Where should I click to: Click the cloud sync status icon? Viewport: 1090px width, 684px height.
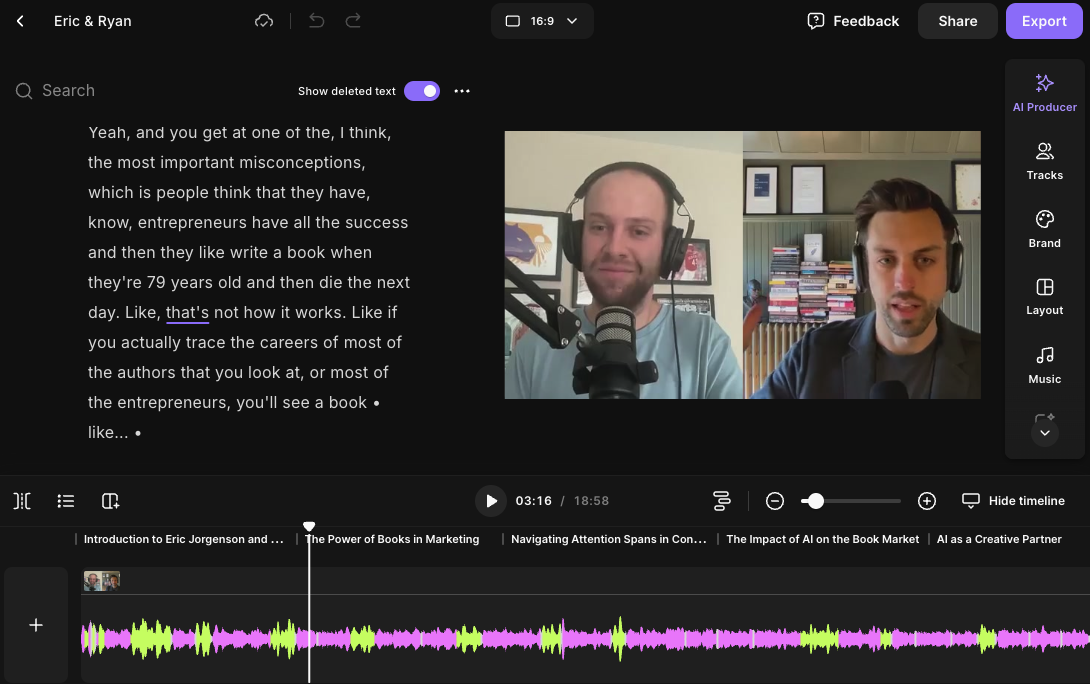pyautogui.click(x=264, y=21)
